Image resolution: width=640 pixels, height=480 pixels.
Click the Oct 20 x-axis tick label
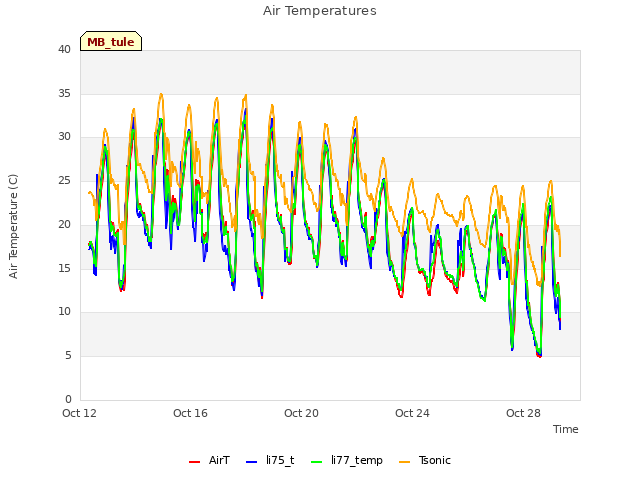301,413
